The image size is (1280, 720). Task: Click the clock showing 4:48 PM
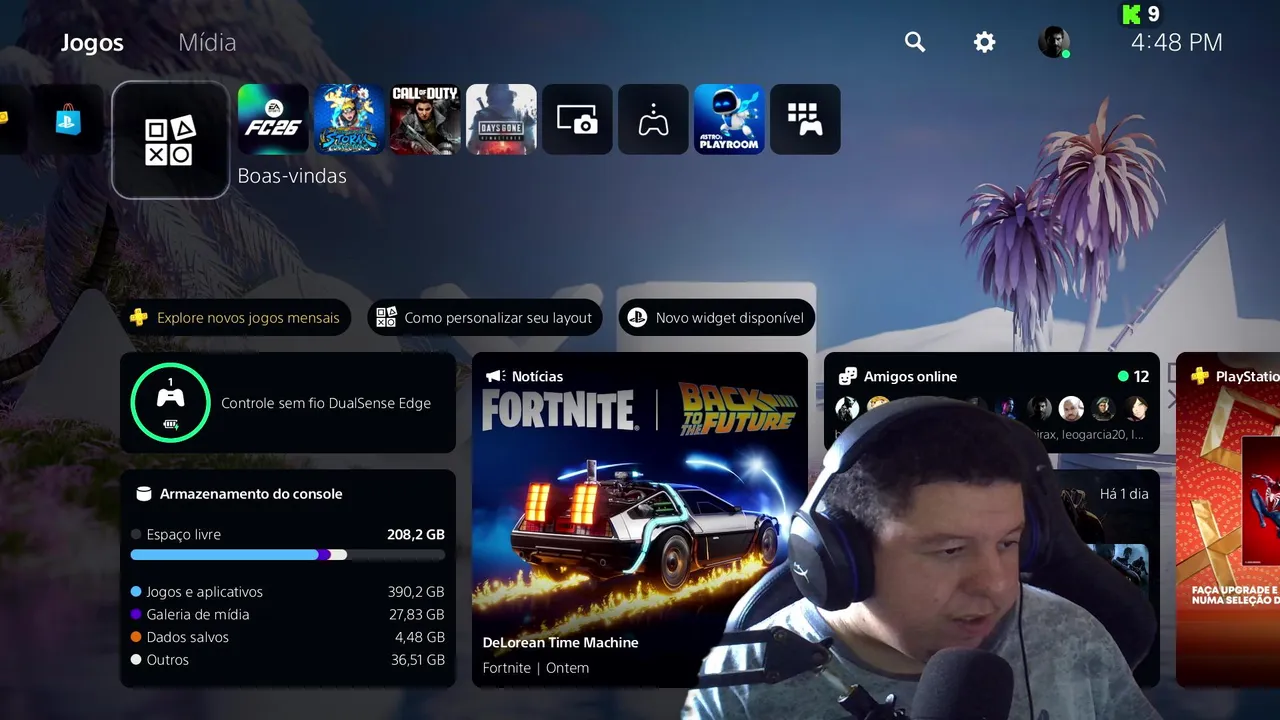1177,42
